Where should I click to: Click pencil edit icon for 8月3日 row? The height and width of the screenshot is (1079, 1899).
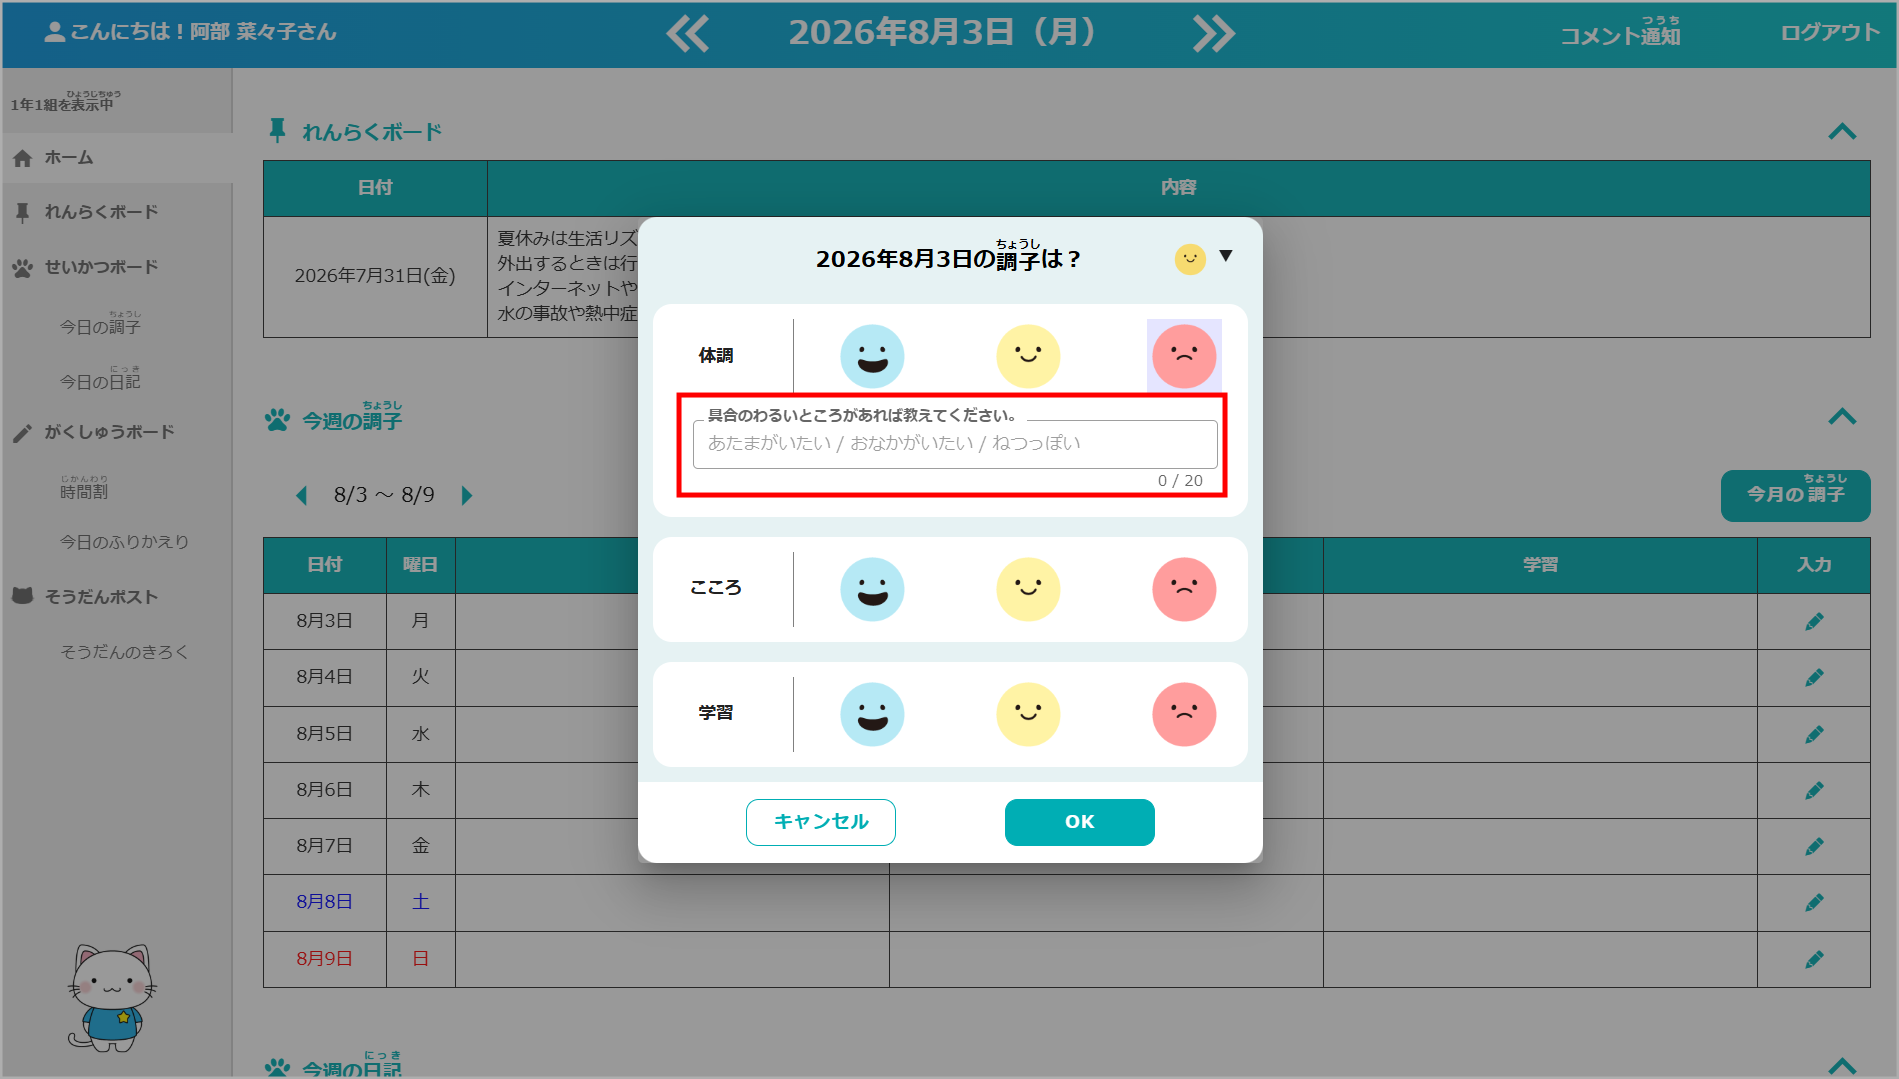point(1814,622)
